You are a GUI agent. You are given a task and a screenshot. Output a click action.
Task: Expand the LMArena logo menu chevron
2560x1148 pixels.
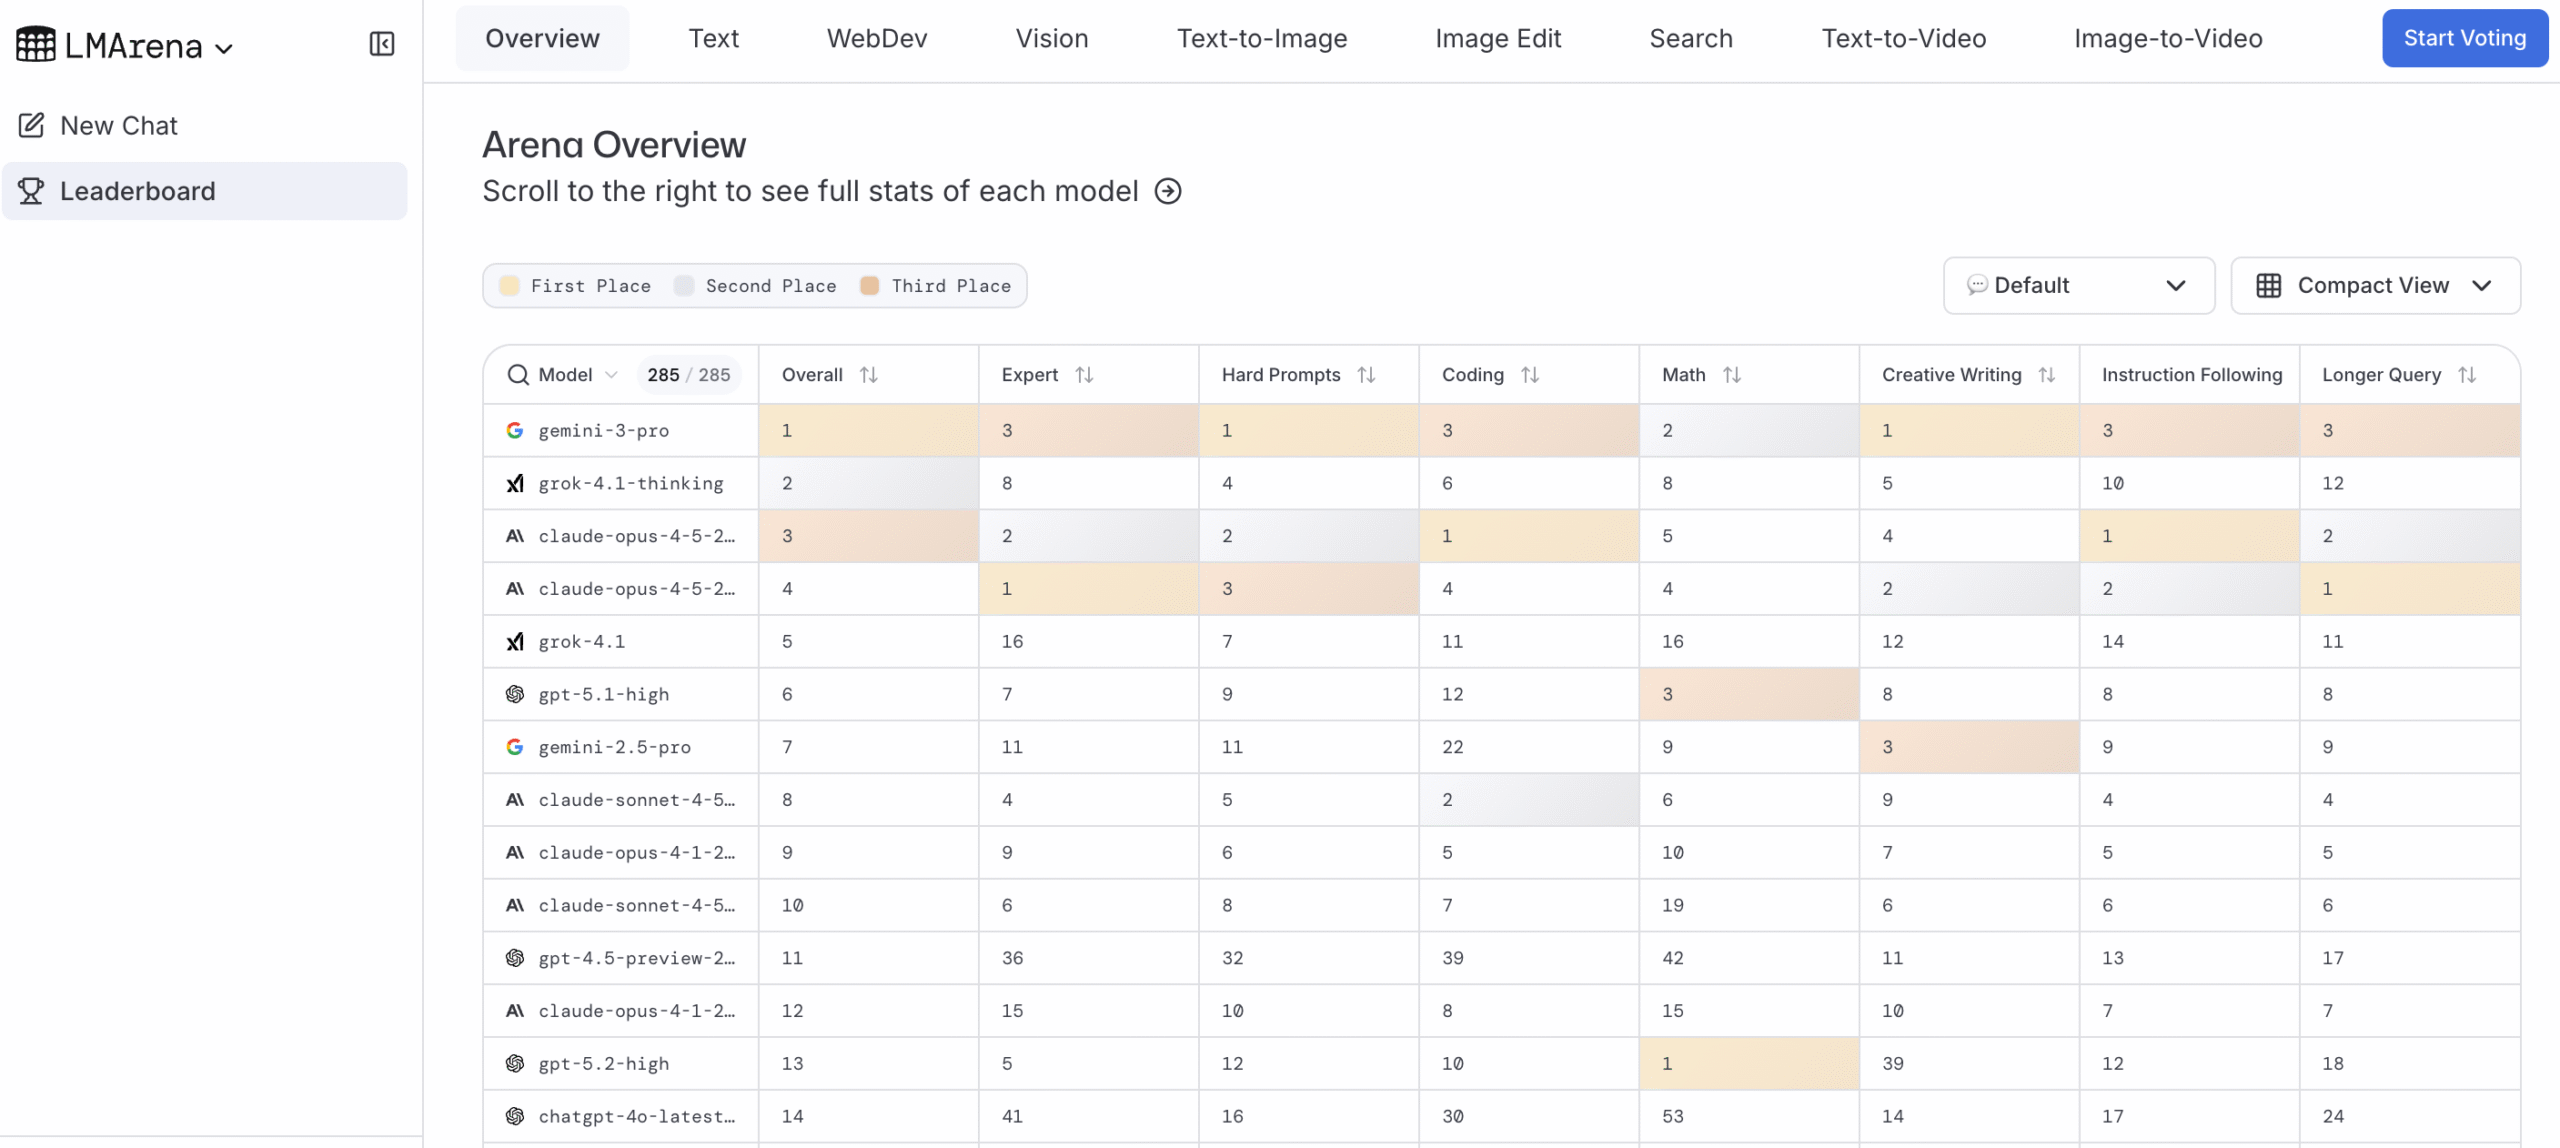click(x=225, y=48)
